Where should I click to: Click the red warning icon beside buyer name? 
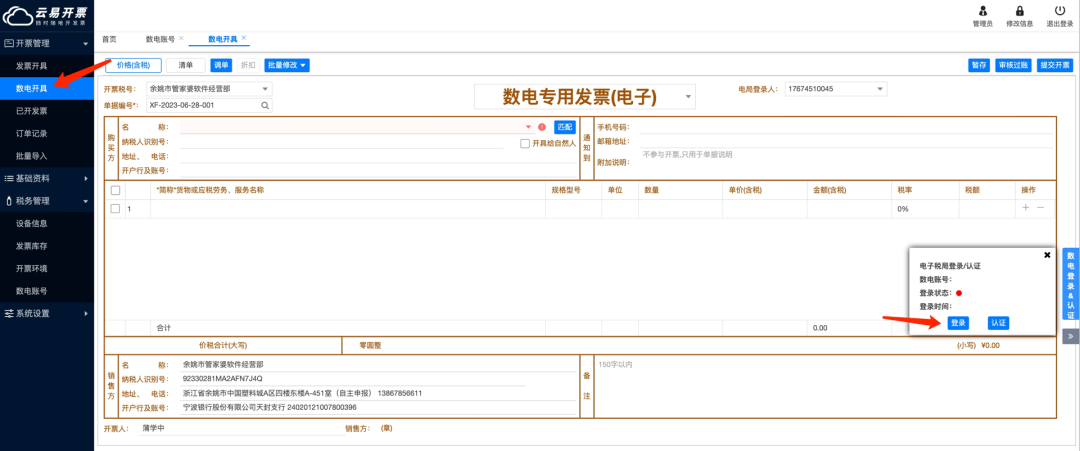pos(542,127)
